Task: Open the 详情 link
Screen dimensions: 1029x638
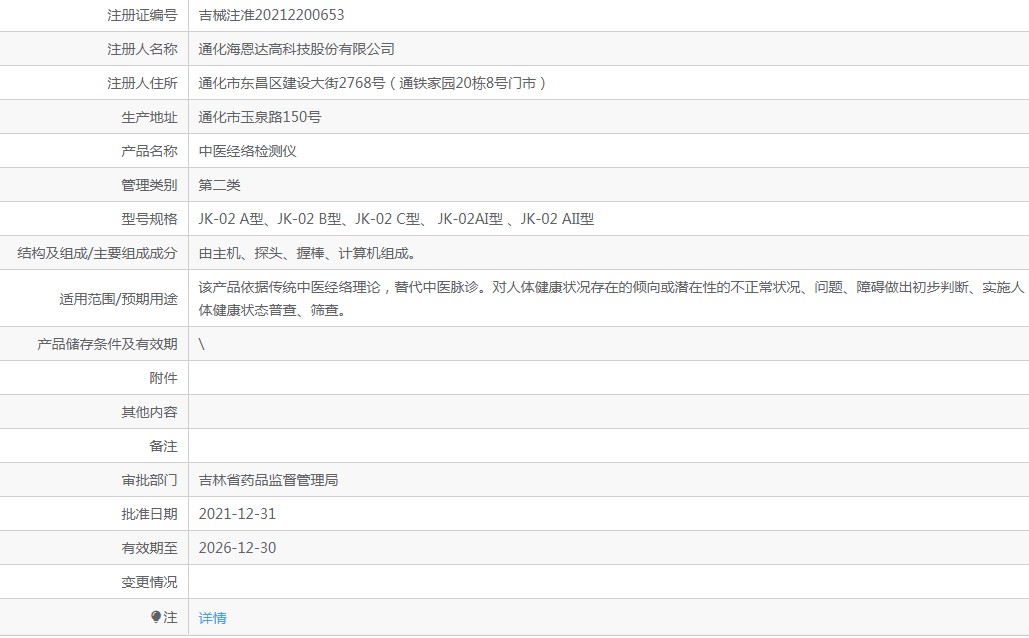Action: pyautogui.click(x=213, y=618)
